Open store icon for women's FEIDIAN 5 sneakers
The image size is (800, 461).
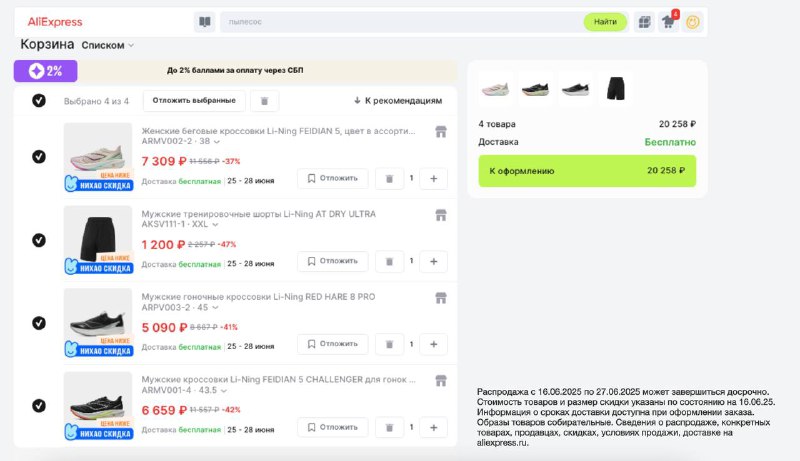(441, 132)
